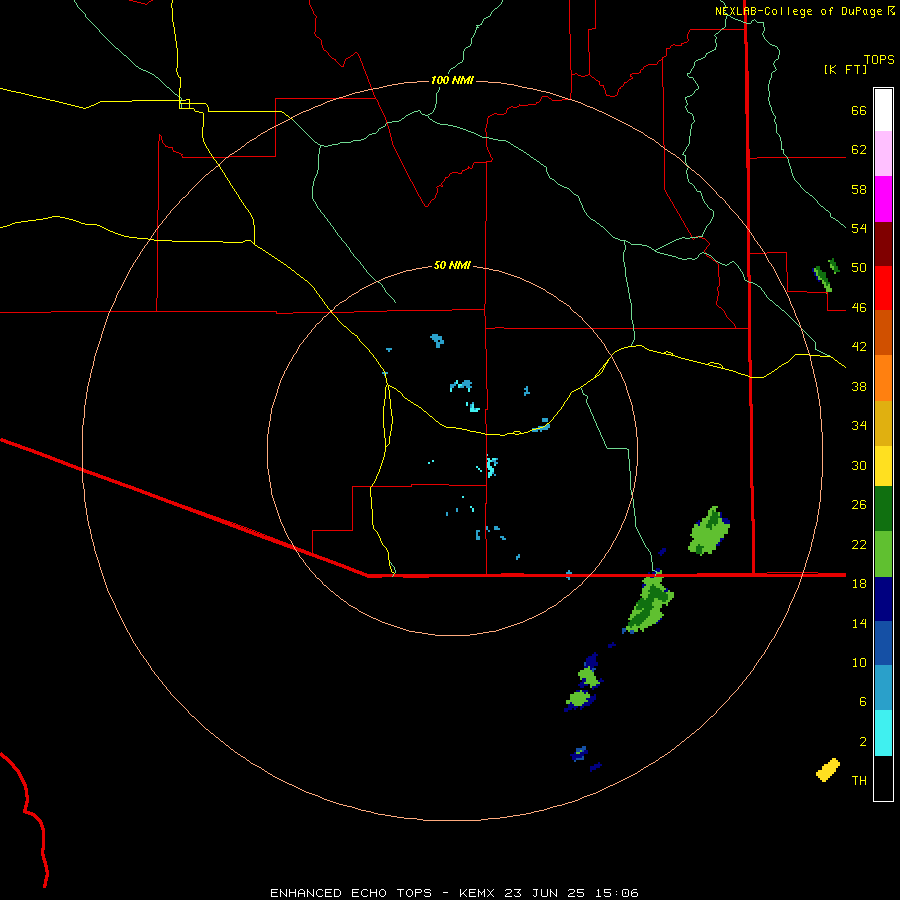Click the legend value "54"
This screenshot has height=900, width=900.
(859, 228)
